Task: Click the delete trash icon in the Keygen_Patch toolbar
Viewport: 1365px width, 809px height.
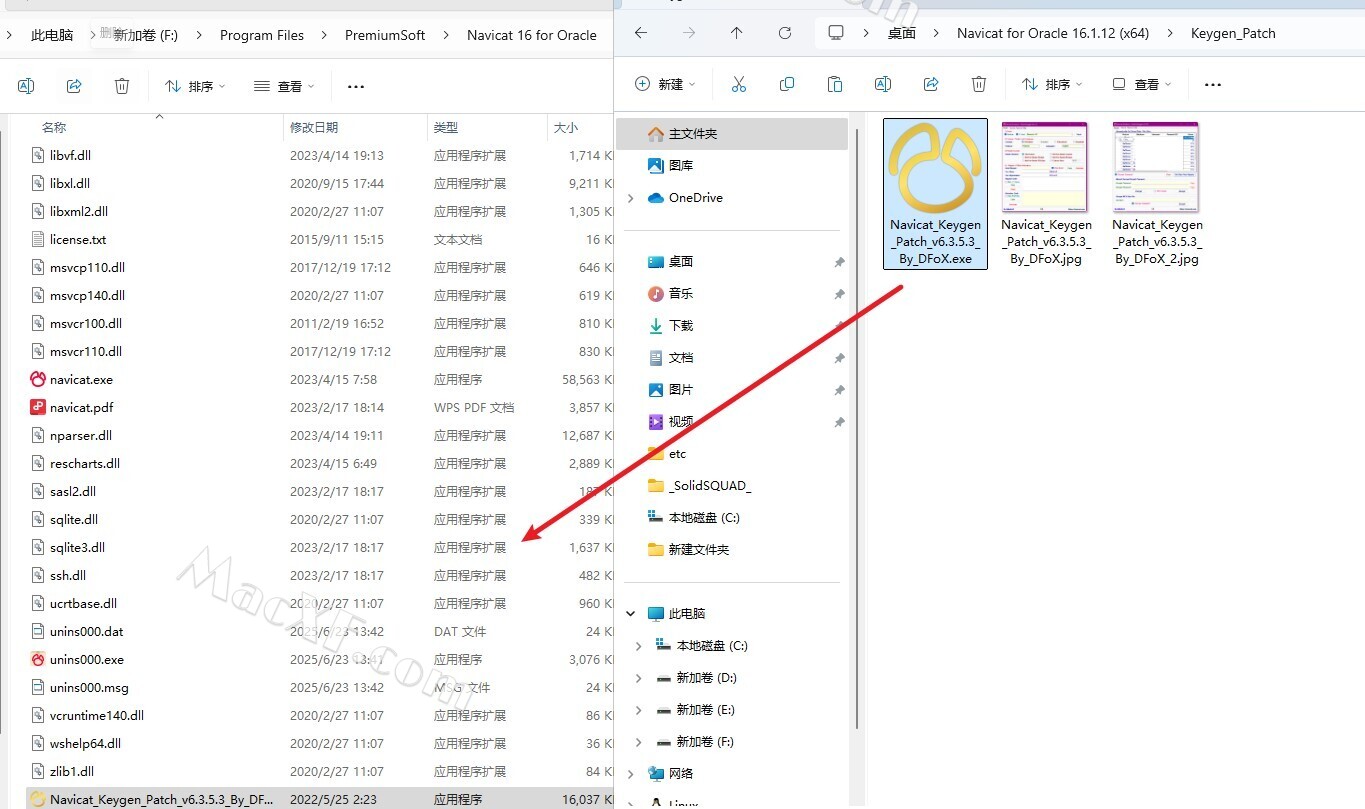Action: [x=979, y=84]
